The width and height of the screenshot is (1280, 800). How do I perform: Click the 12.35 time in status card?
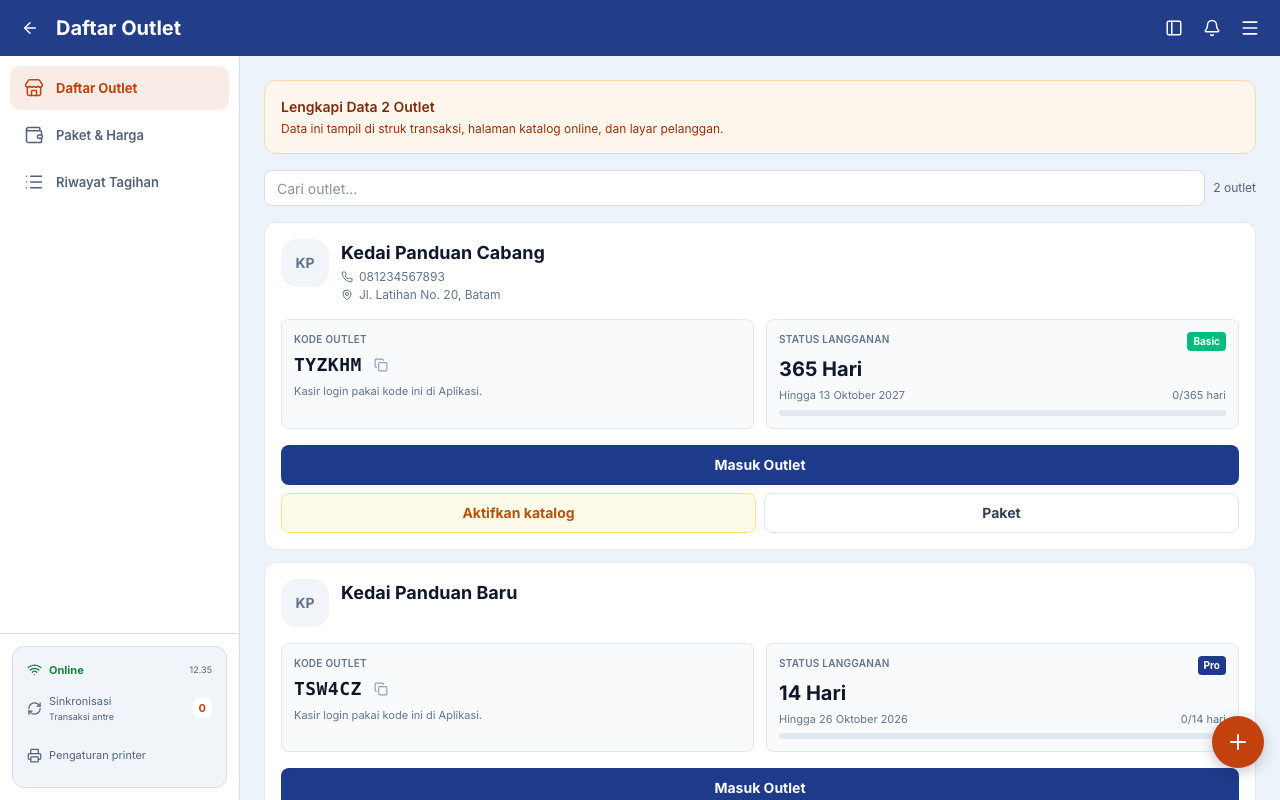[201, 670]
